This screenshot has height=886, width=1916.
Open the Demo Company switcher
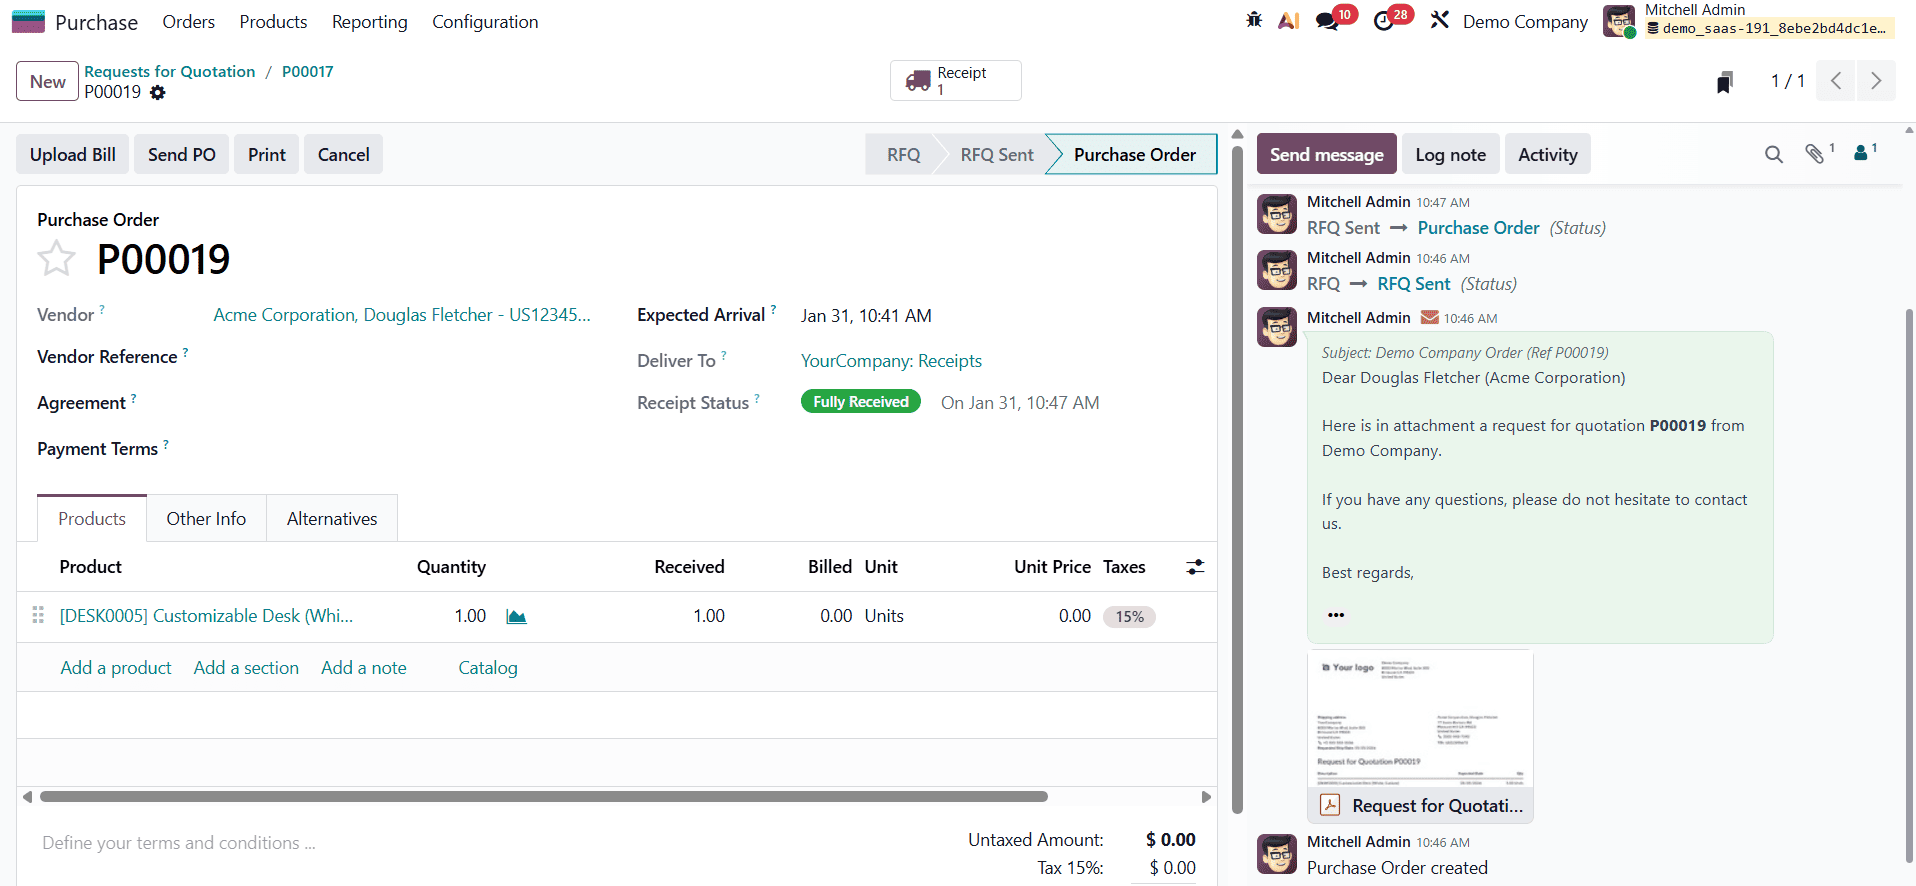[x=1525, y=22]
